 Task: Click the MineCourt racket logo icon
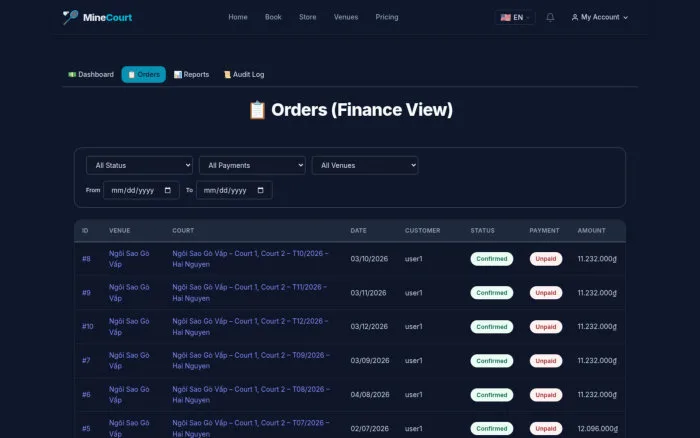pos(70,17)
